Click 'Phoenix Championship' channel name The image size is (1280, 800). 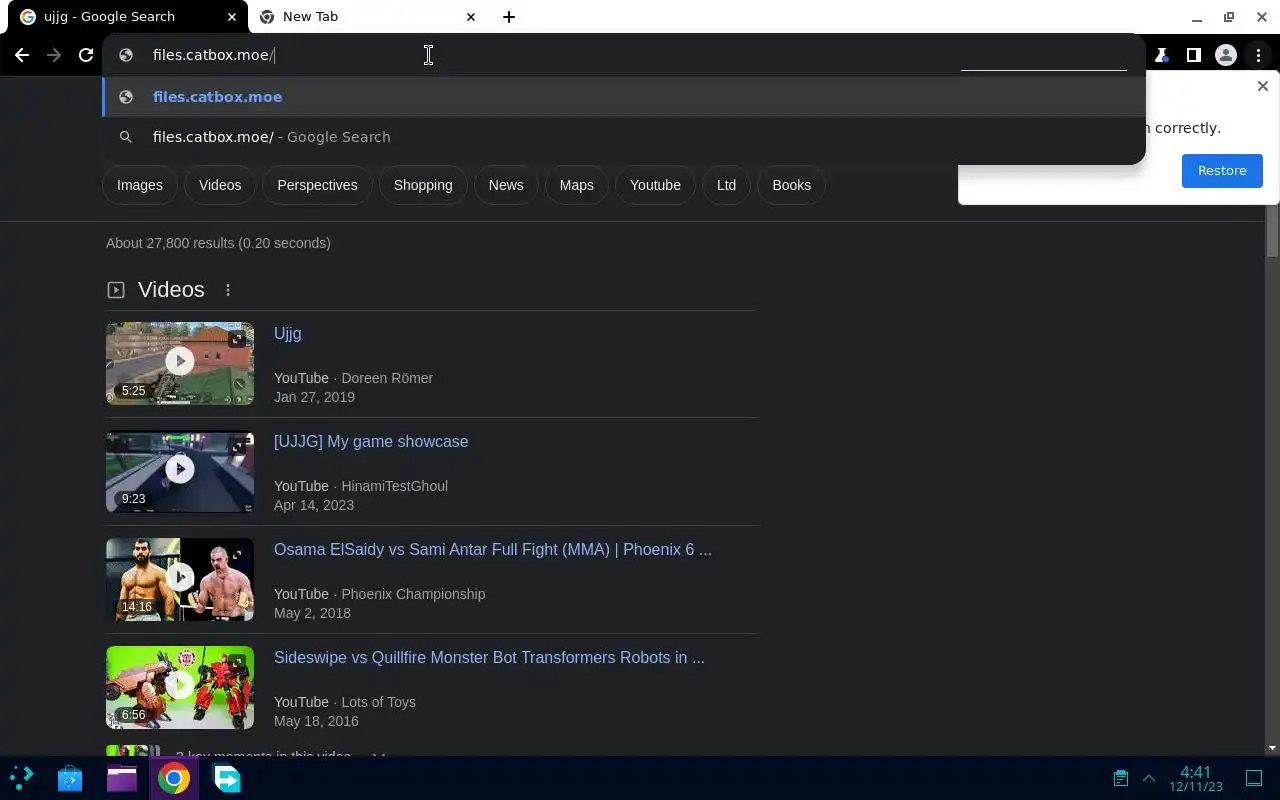point(413,594)
